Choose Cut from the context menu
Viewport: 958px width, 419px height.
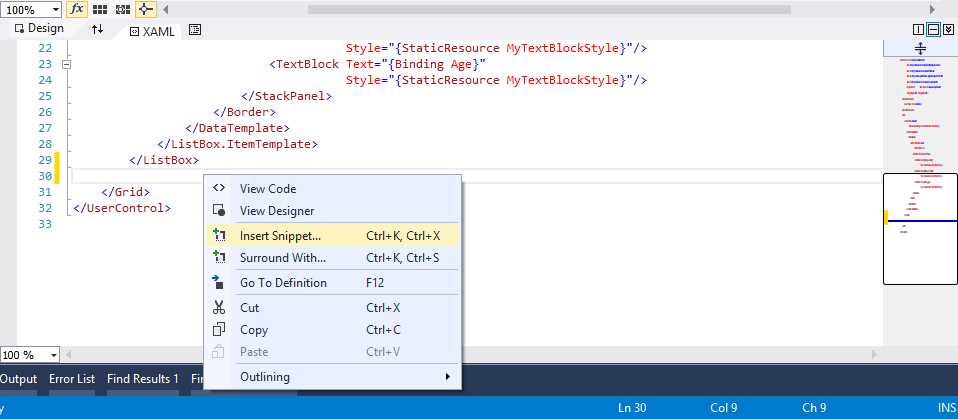pos(332,308)
